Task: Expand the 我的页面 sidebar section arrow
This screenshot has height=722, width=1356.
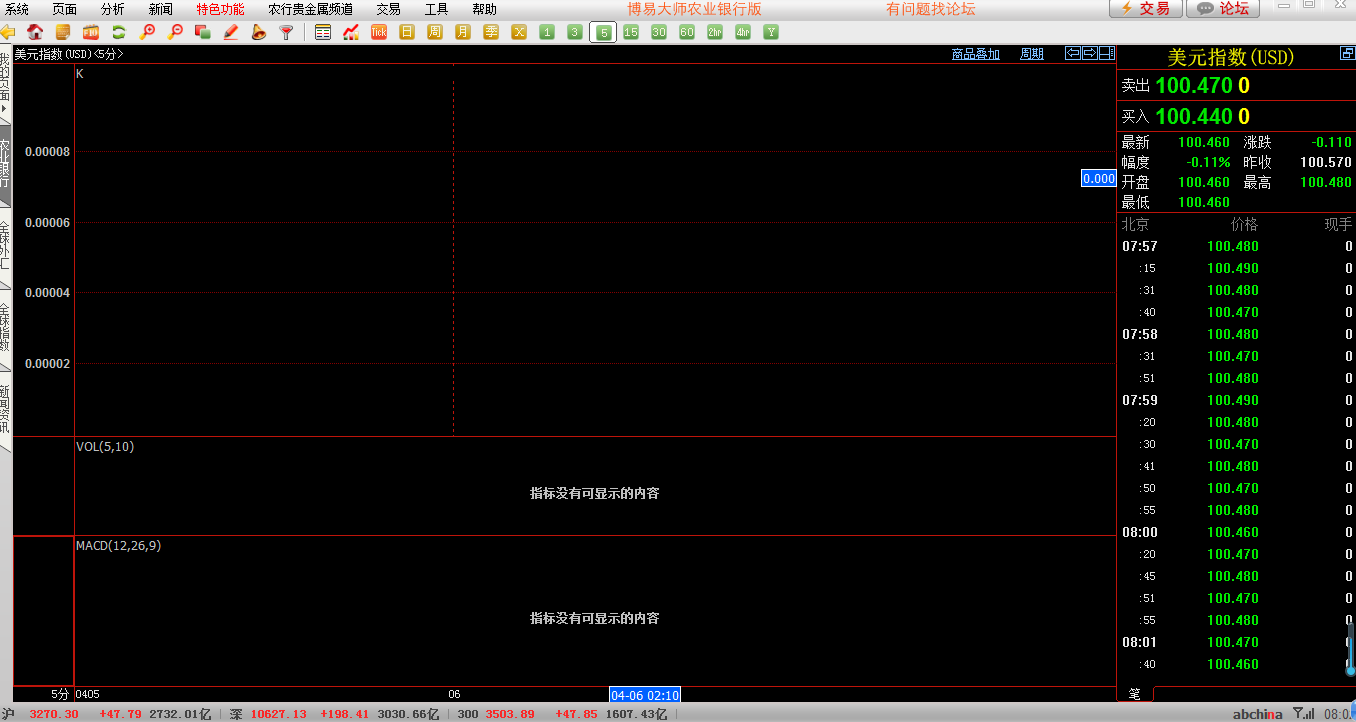Action: point(5,107)
